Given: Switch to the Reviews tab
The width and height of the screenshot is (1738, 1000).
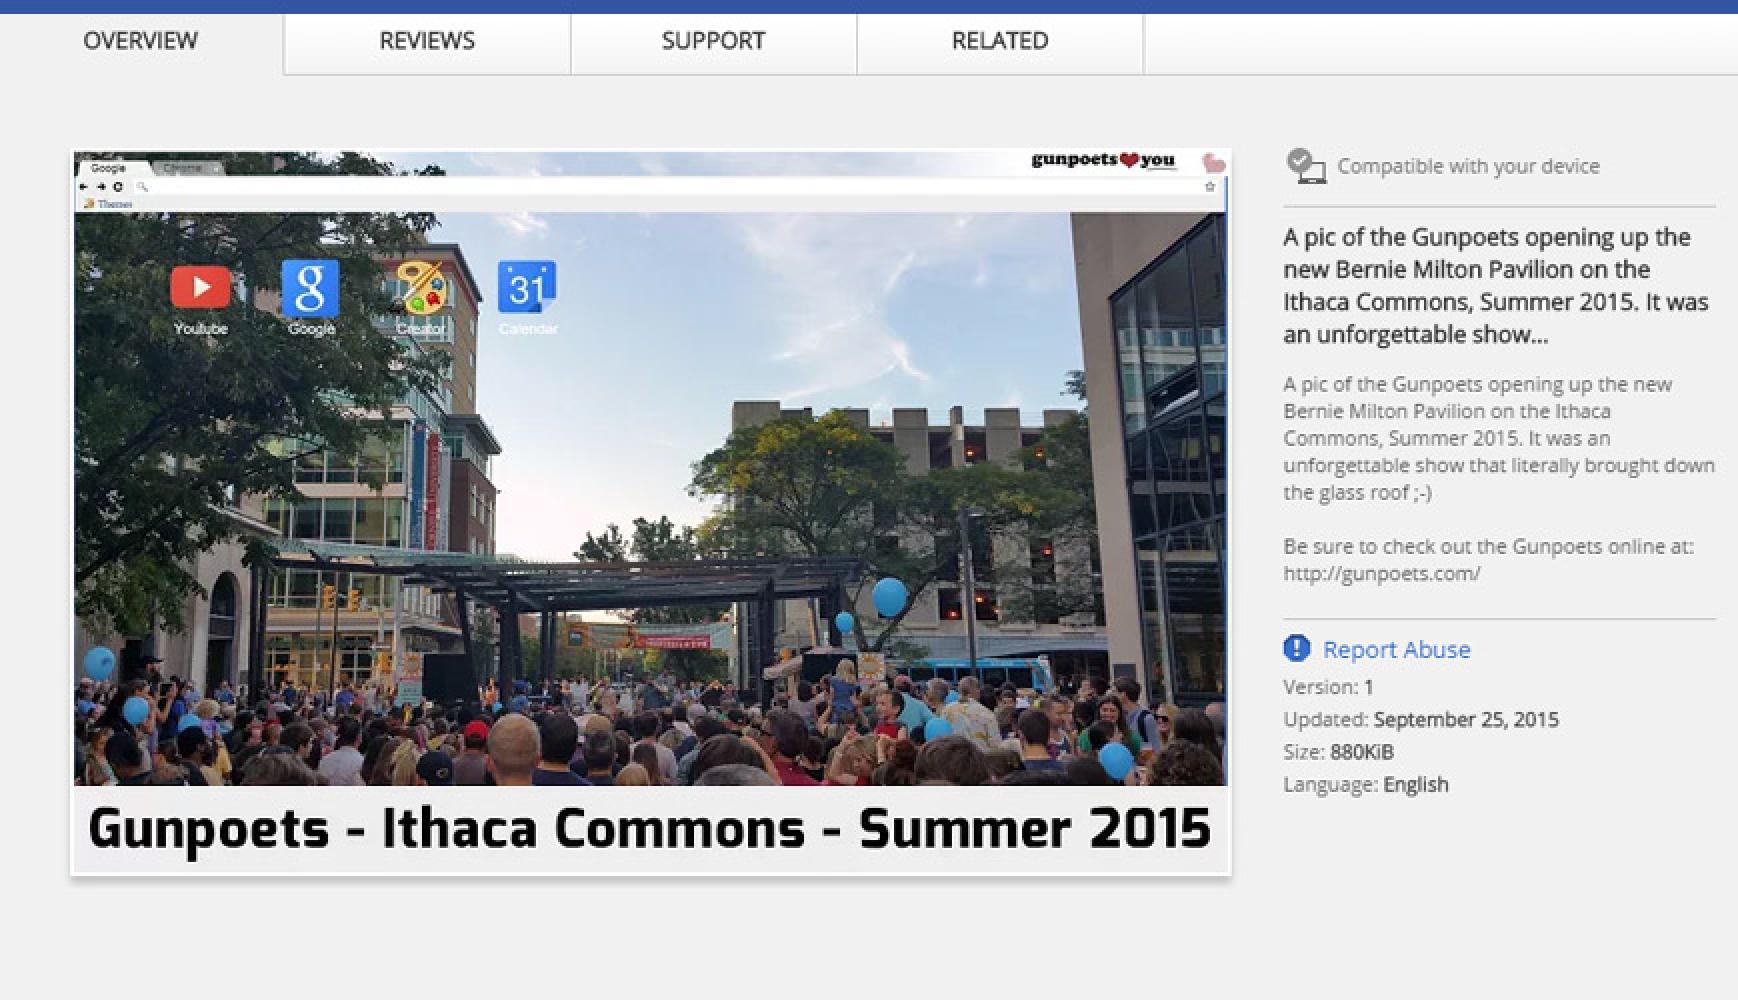Looking at the screenshot, I should coord(427,41).
